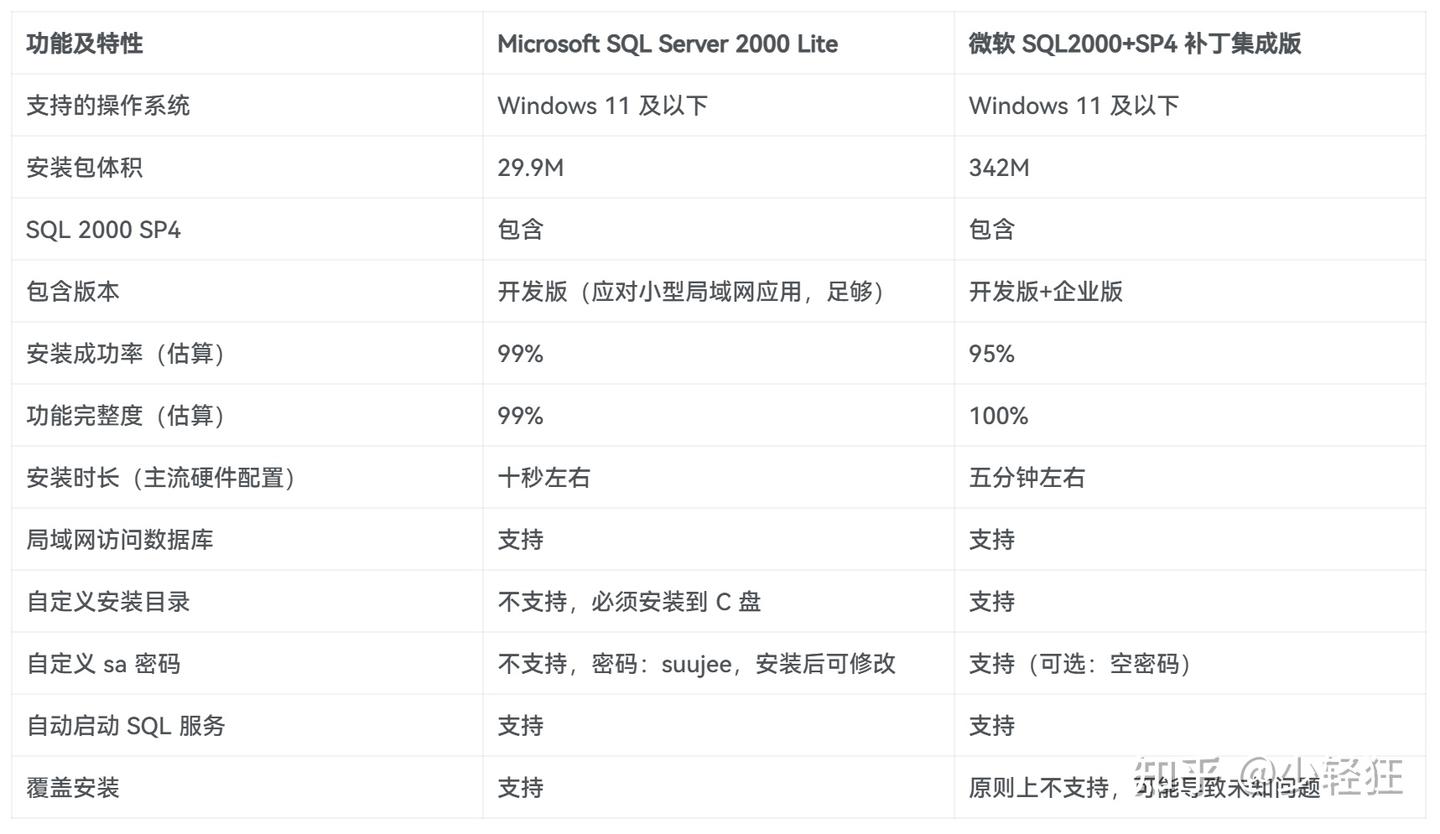Image resolution: width=1440 pixels, height=834 pixels.
Task: Click the 95% installation success rate cell
Action: pyautogui.click(x=991, y=353)
